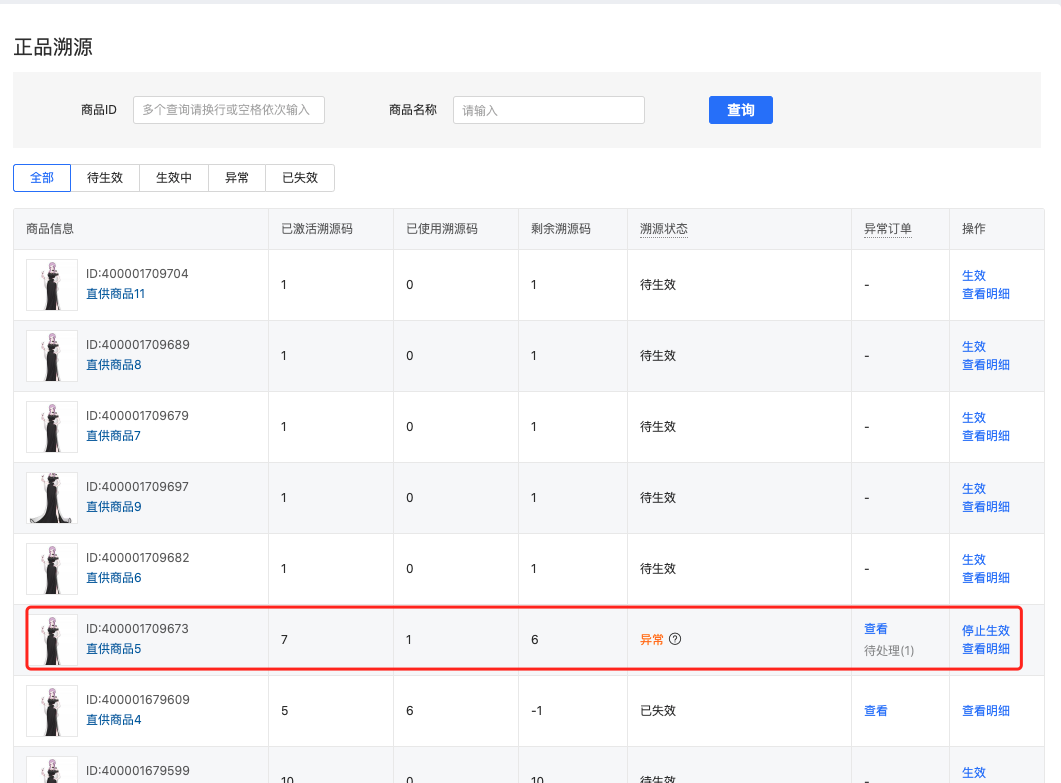Screen dimensions: 1061x783
Task: Click 查看明细 for 直供商品8
Action: pos(986,365)
